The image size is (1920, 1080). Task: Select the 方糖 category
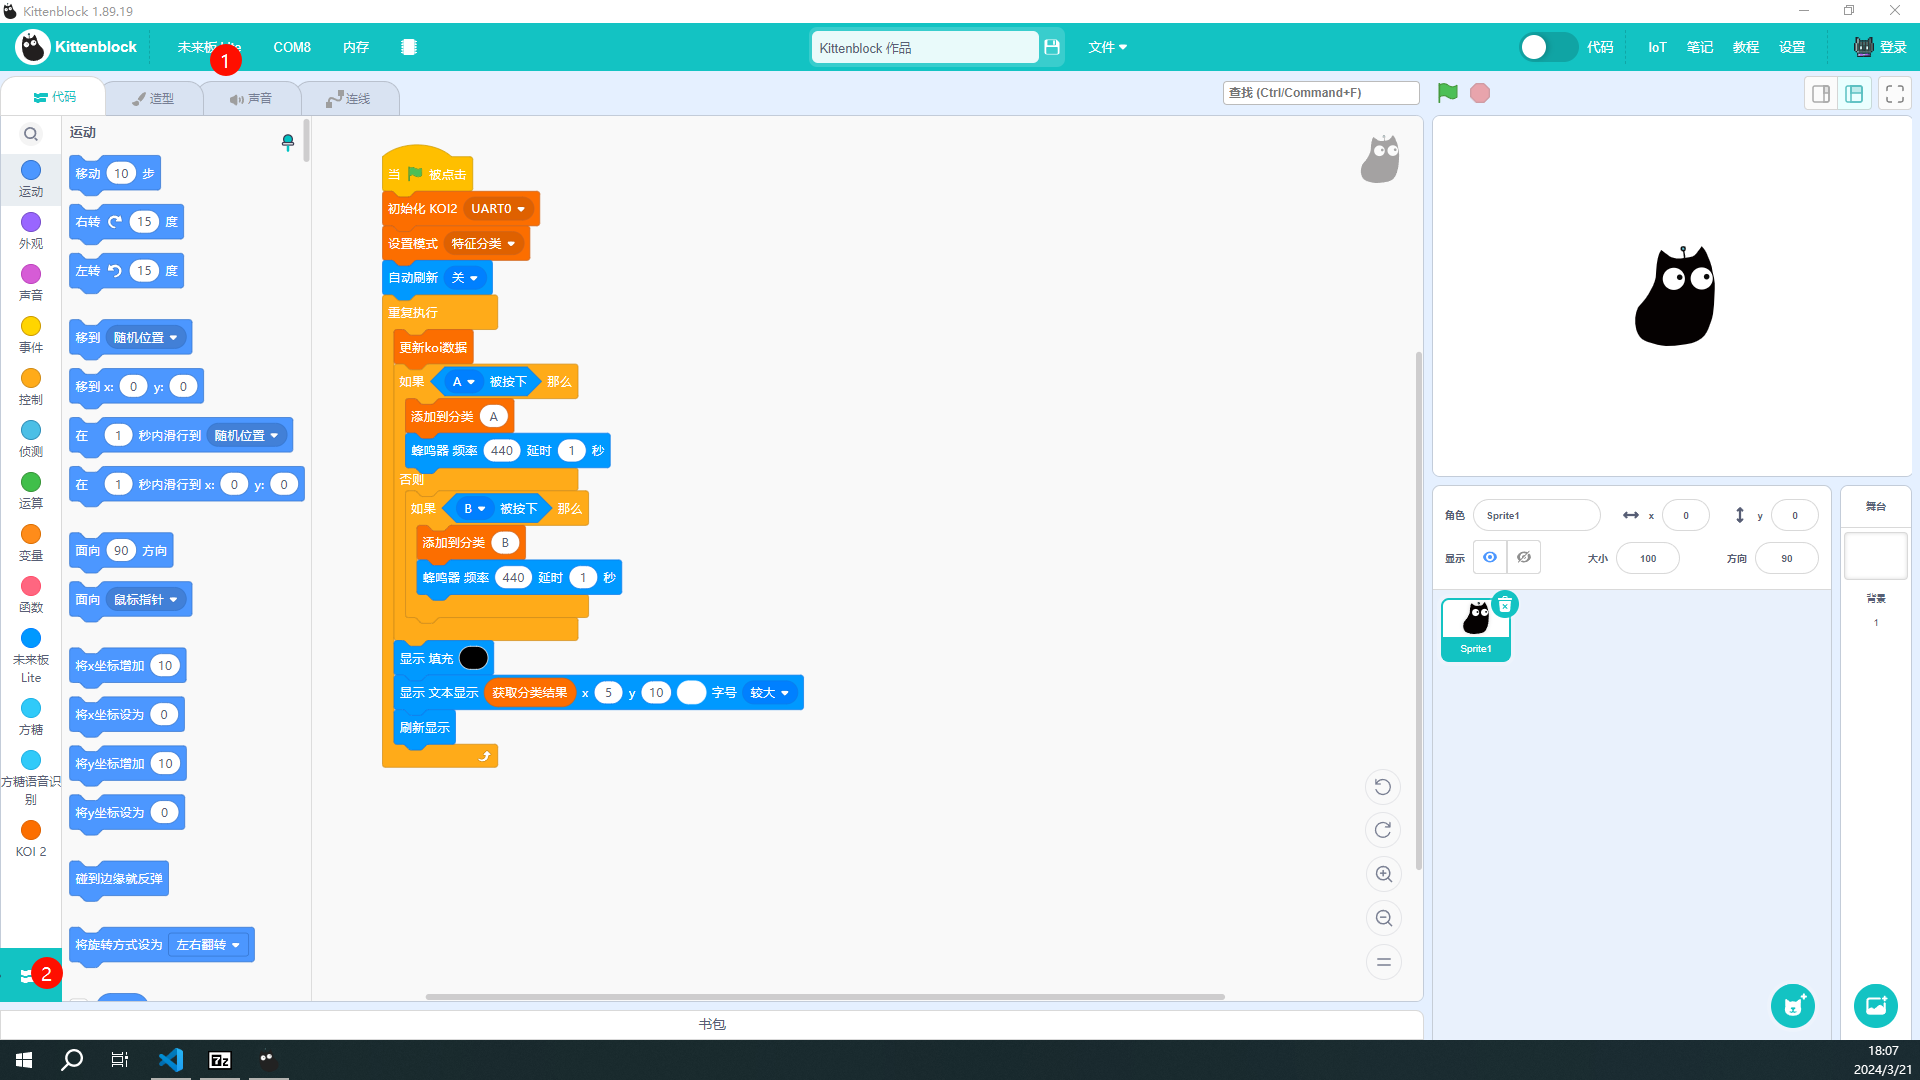pos(31,717)
